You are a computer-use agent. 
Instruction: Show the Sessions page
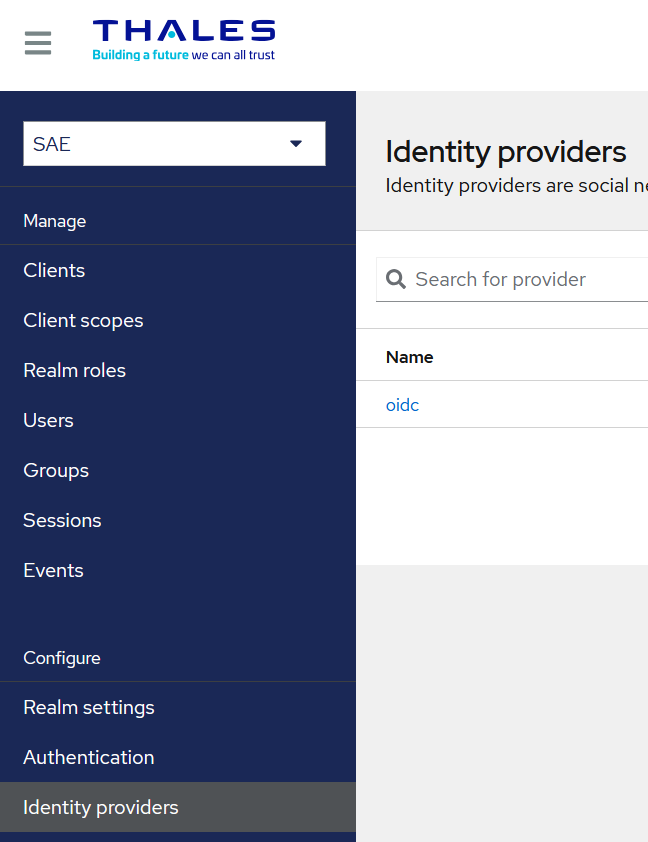(x=62, y=520)
